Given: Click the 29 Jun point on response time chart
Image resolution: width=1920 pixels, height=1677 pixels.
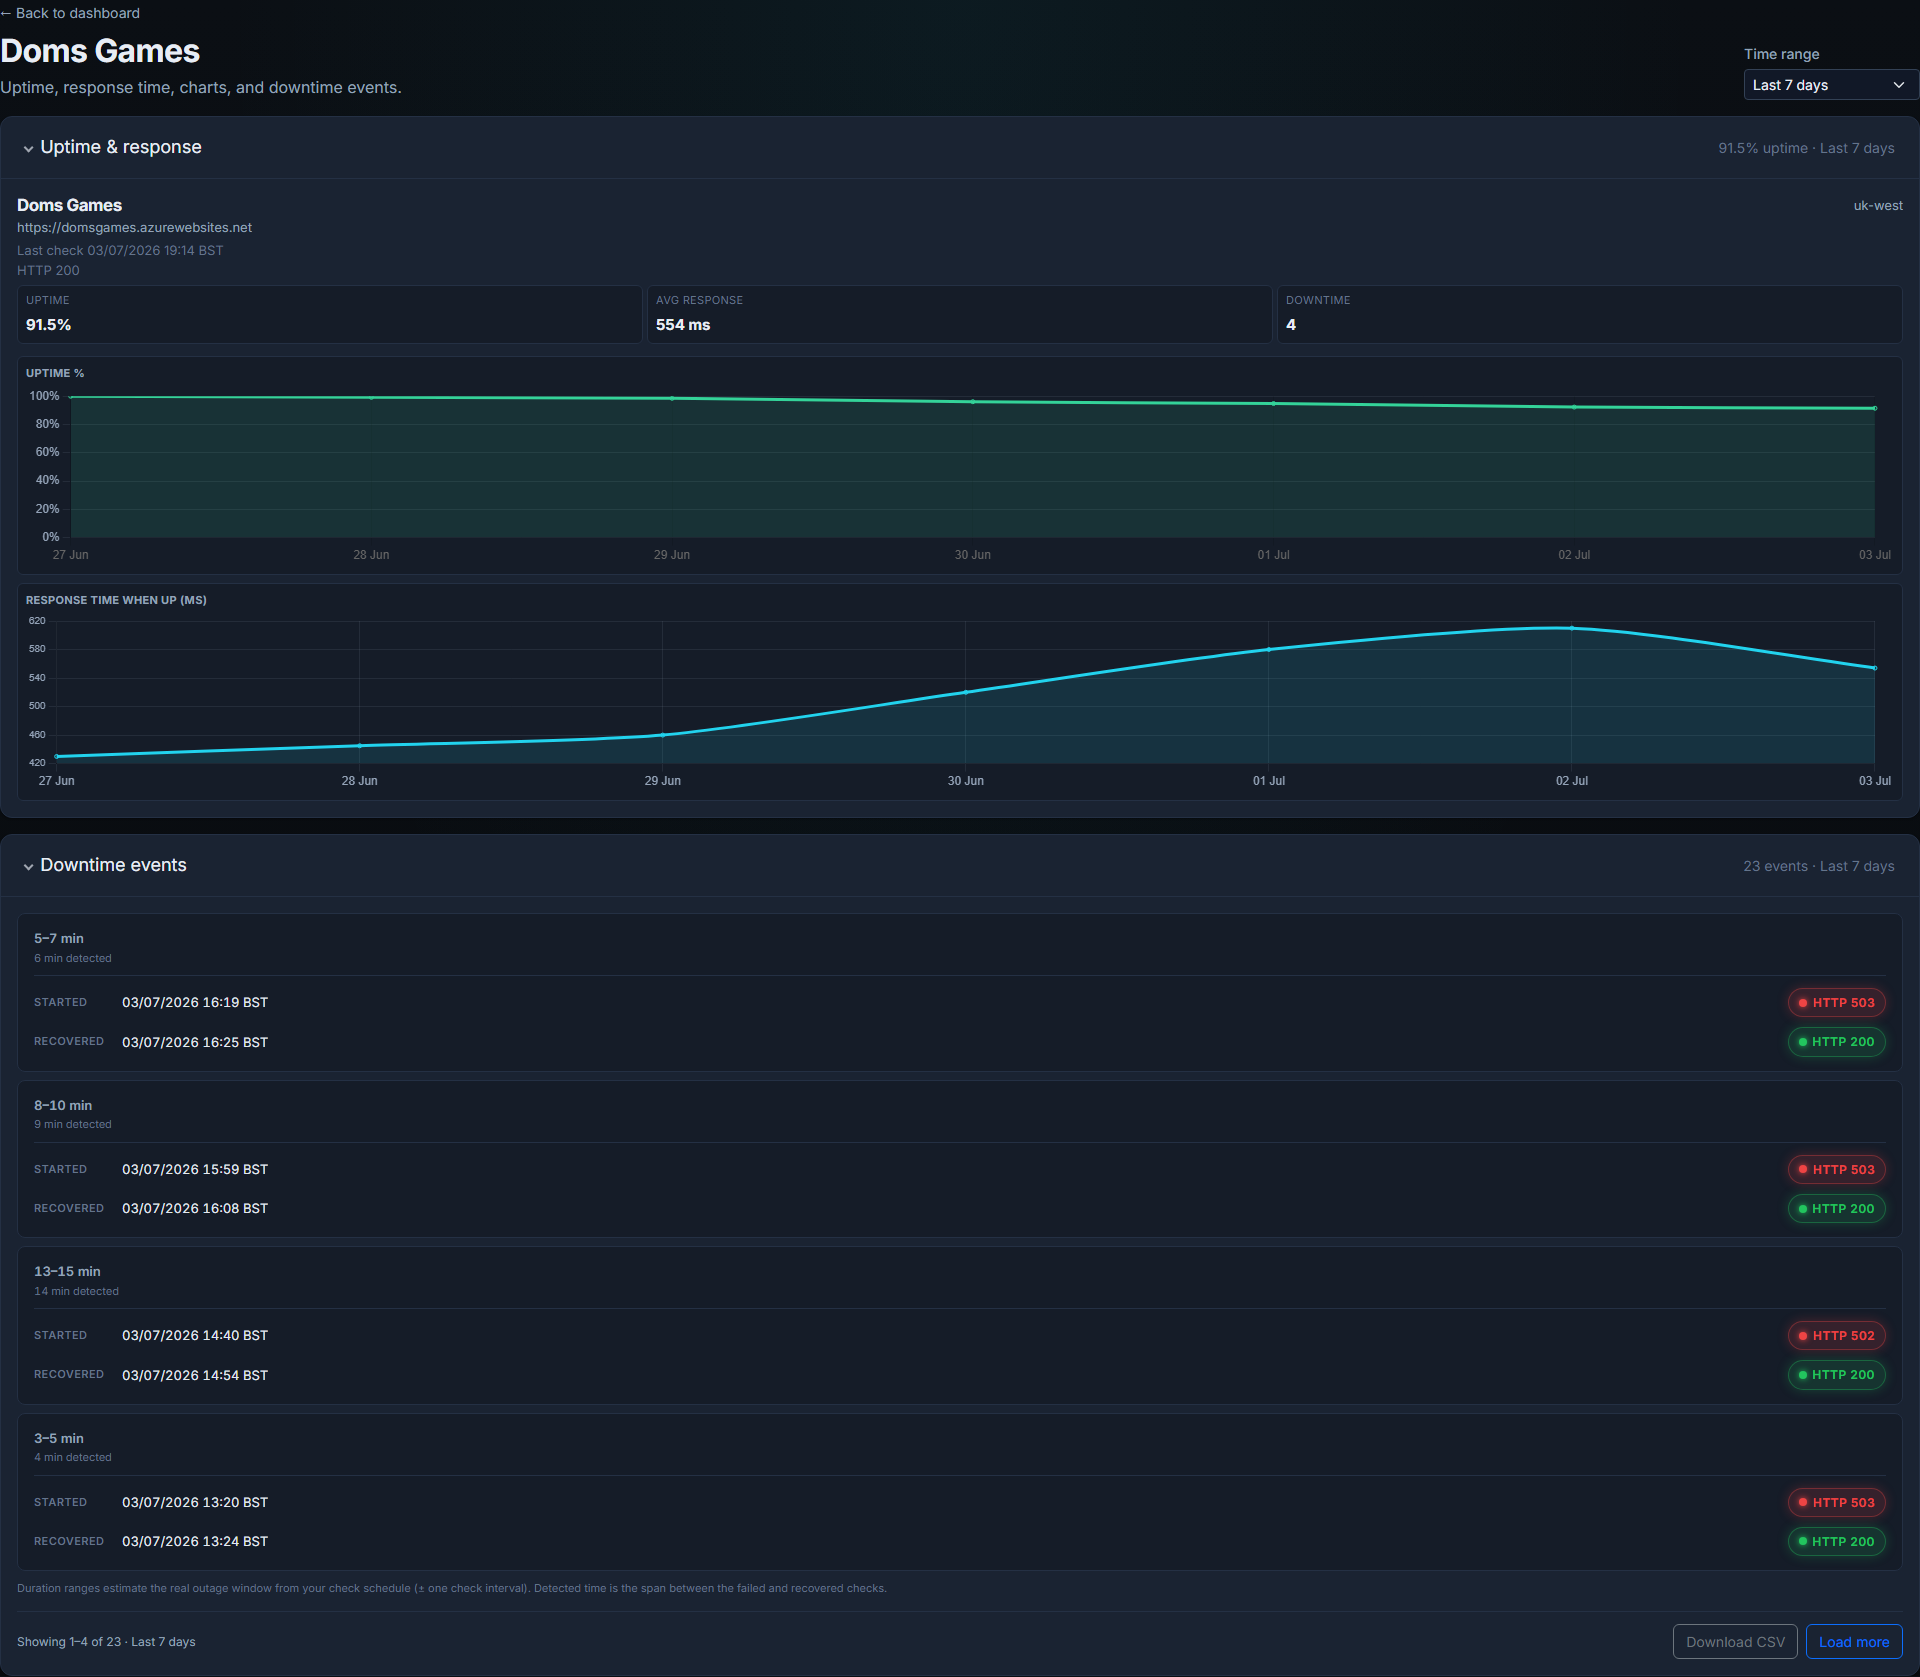Looking at the screenshot, I should coord(663,735).
